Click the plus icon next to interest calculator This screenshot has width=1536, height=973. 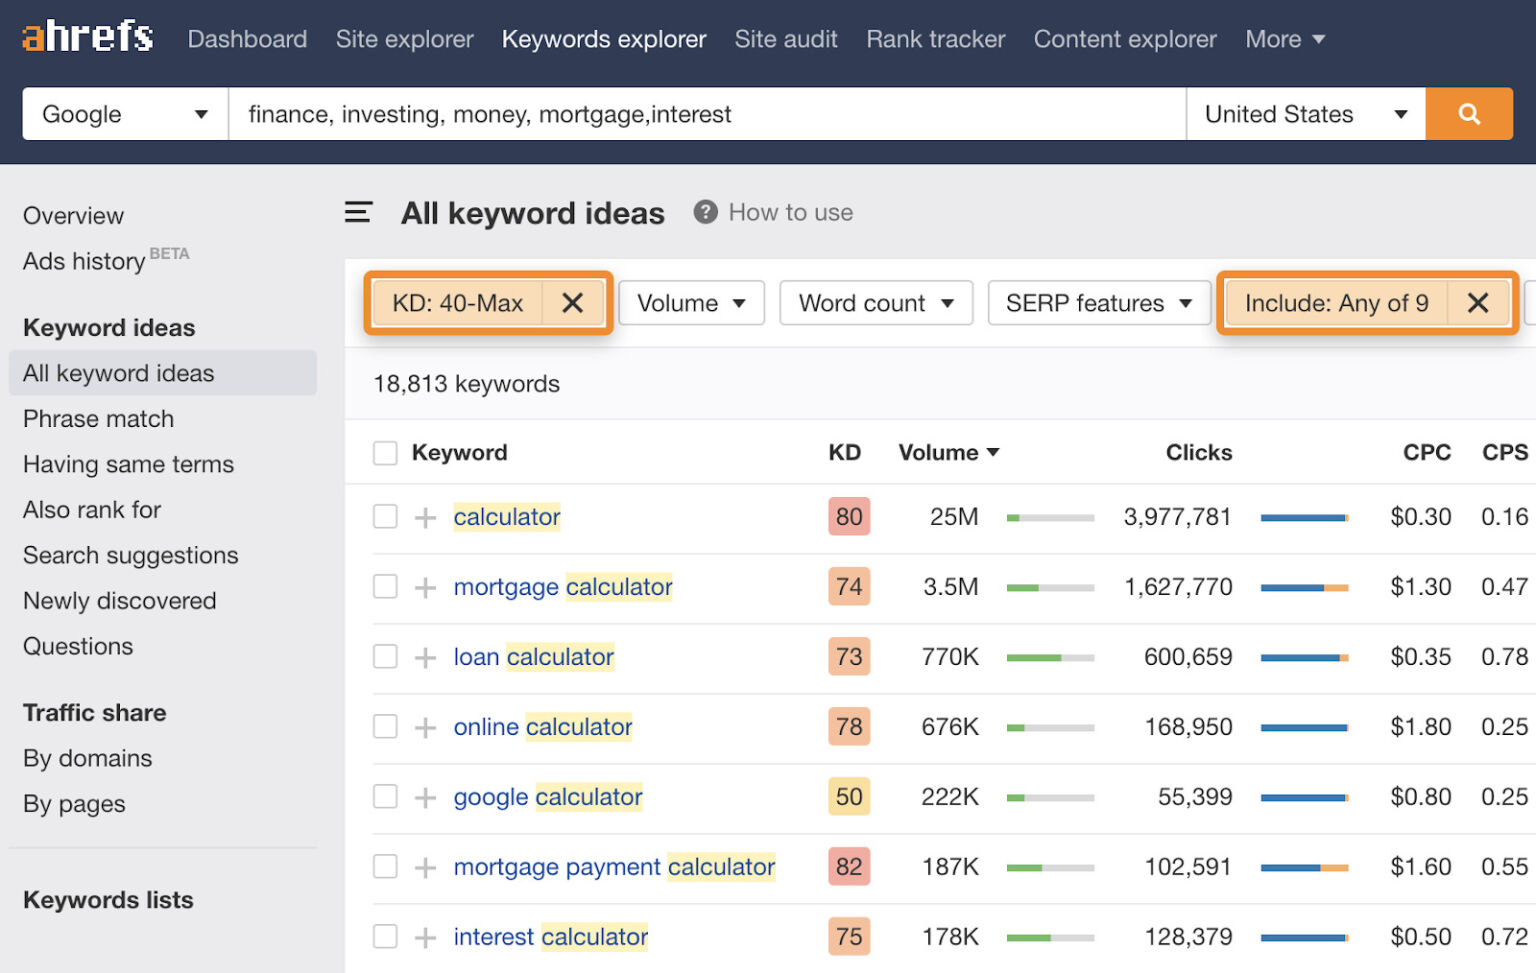425,936
